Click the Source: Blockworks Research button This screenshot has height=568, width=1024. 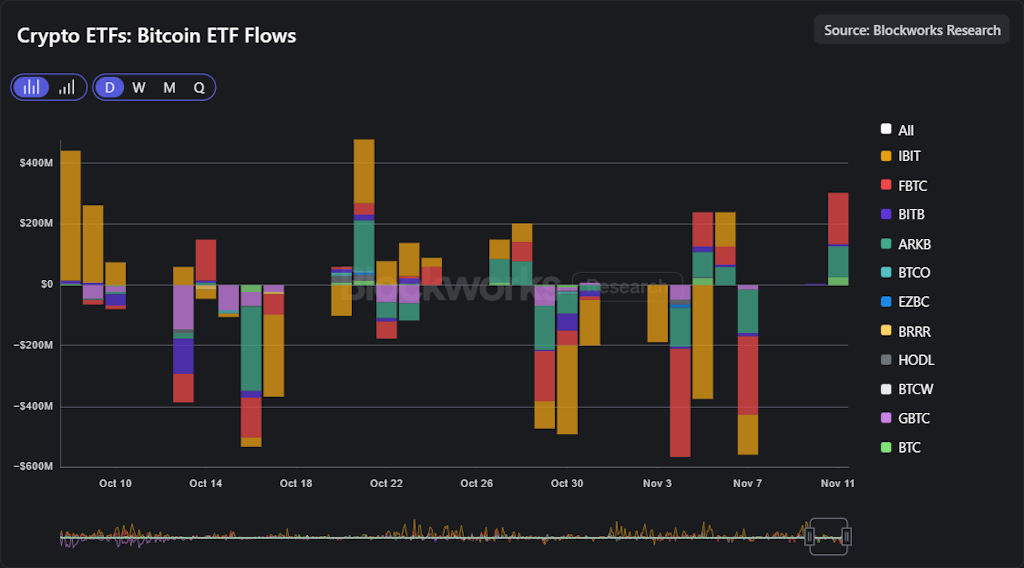[912, 30]
